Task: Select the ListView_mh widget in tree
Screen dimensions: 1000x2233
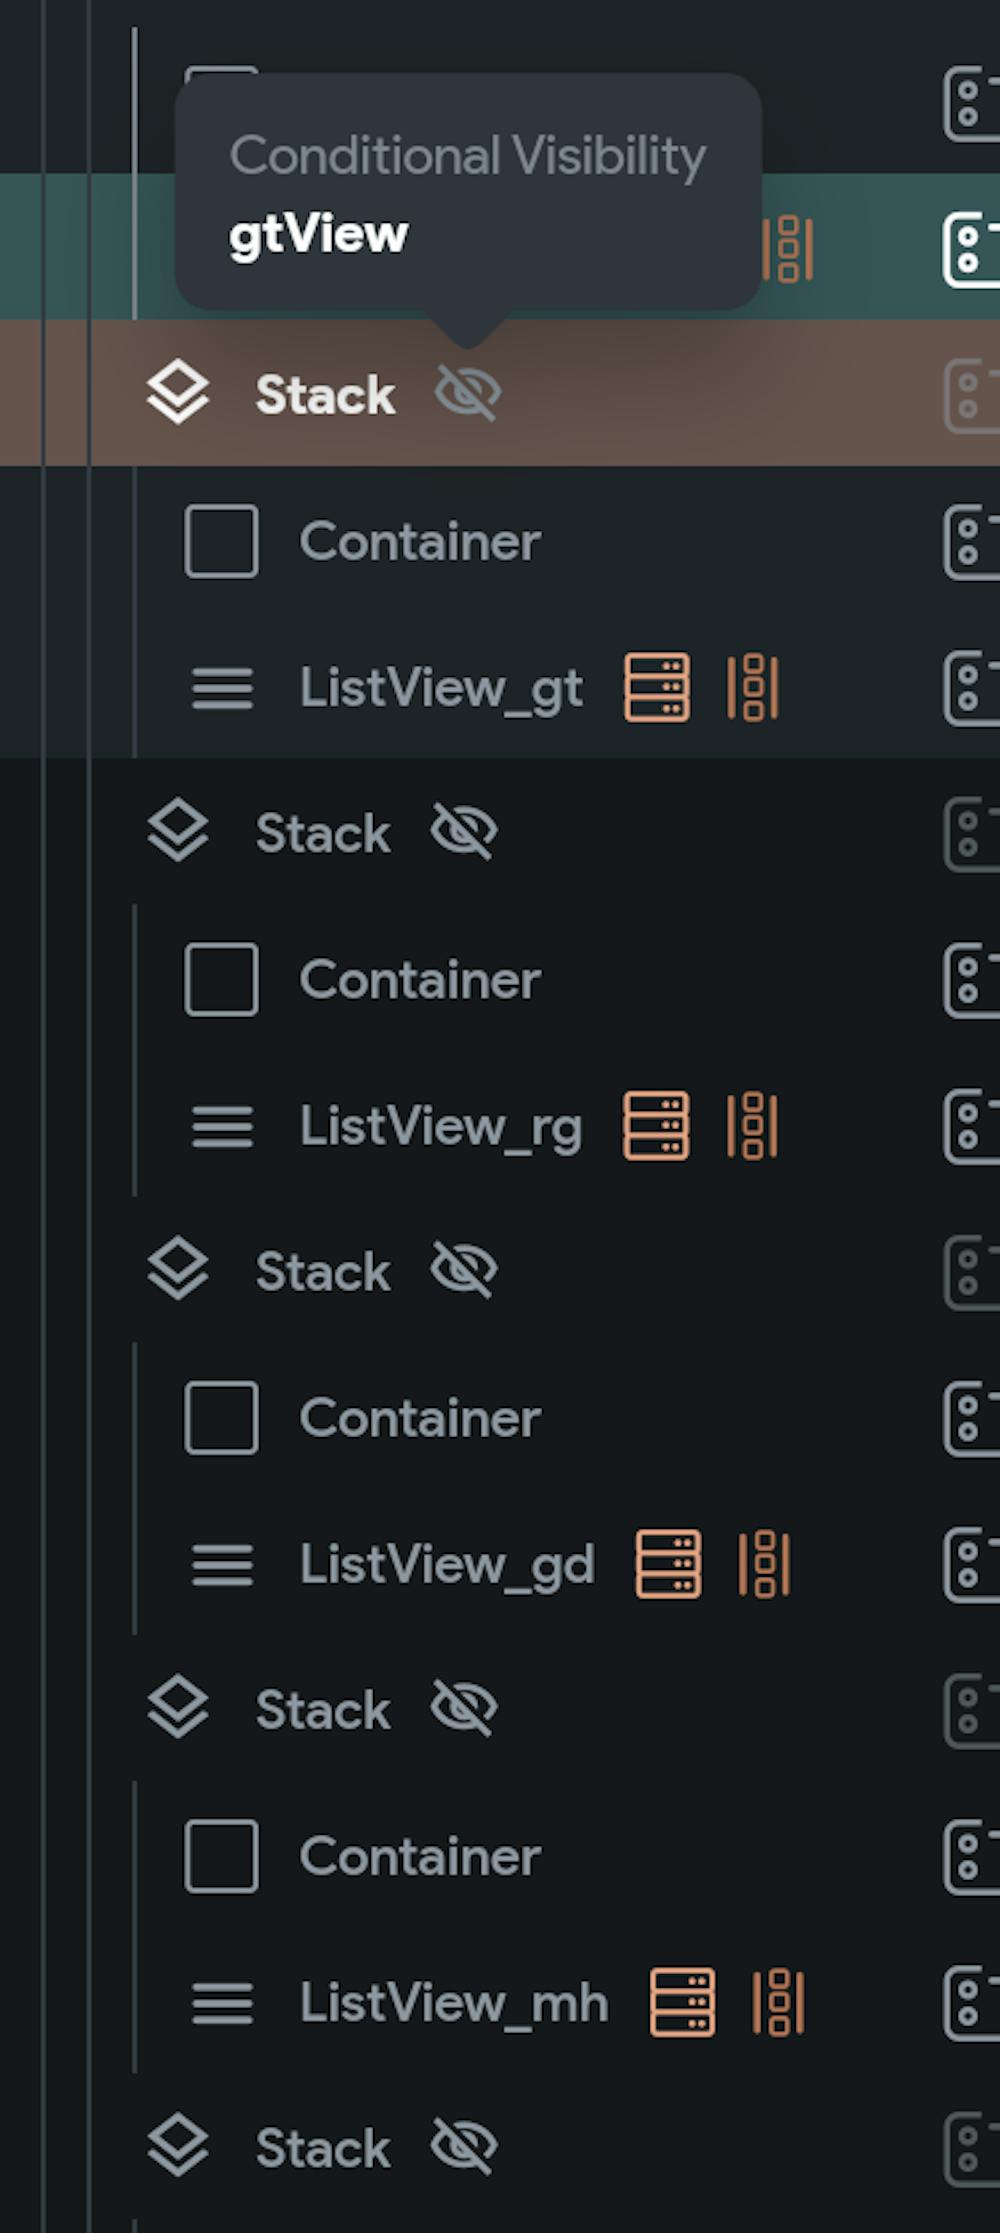Action: pos(453,2003)
